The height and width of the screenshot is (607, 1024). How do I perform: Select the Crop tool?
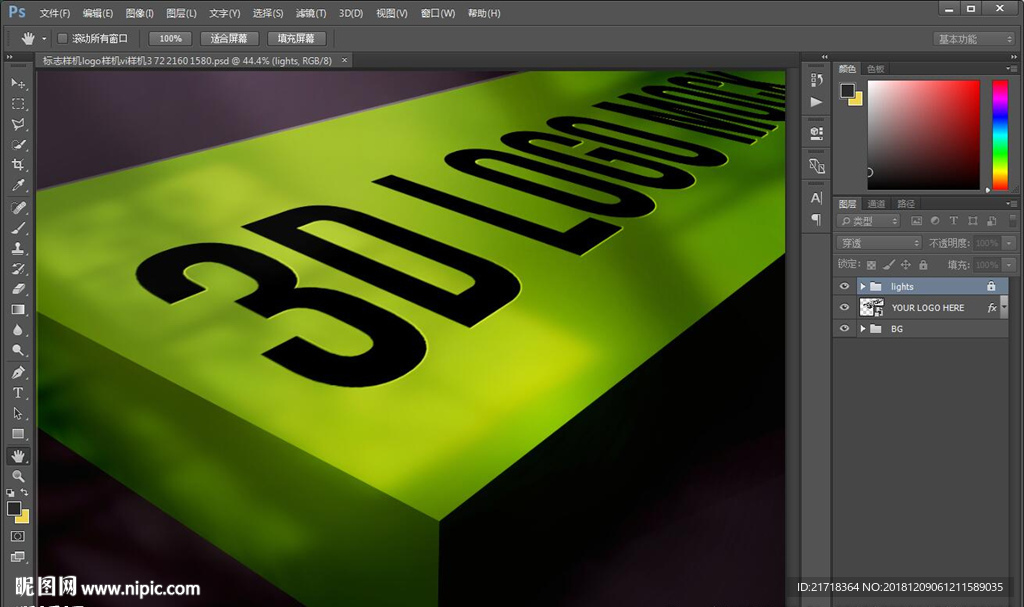[18, 165]
